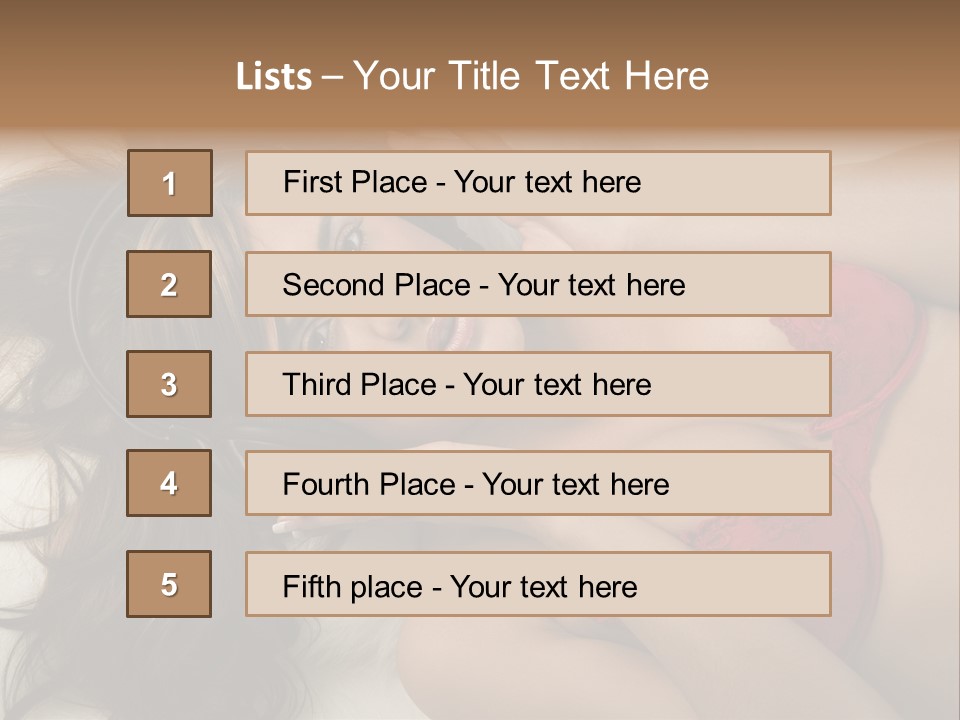This screenshot has height=720, width=960.
Task: Click the number 5 box
Action: tap(169, 584)
